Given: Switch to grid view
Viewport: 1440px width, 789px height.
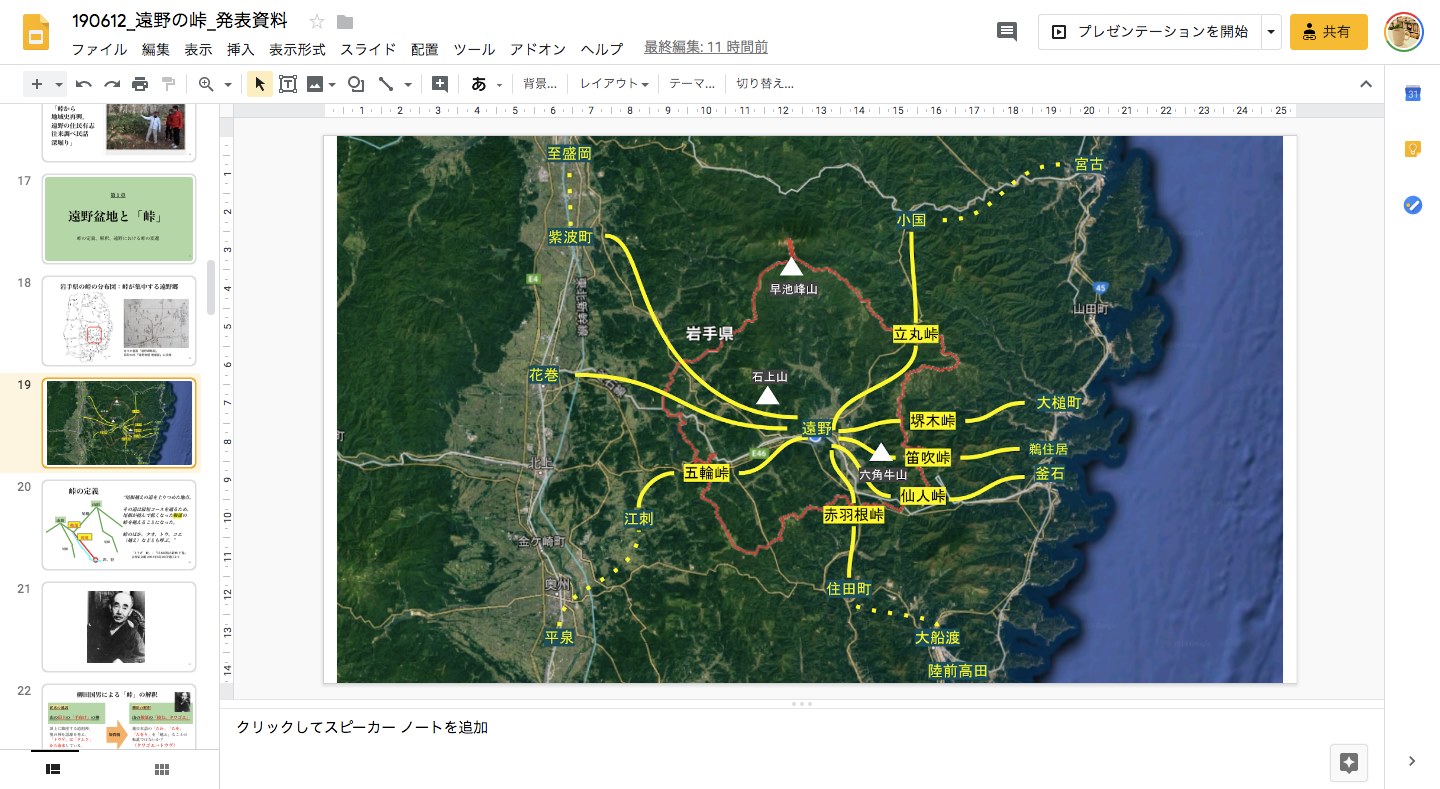Looking at the screenshot, I should pyautogui.click(x=162, y=769).
